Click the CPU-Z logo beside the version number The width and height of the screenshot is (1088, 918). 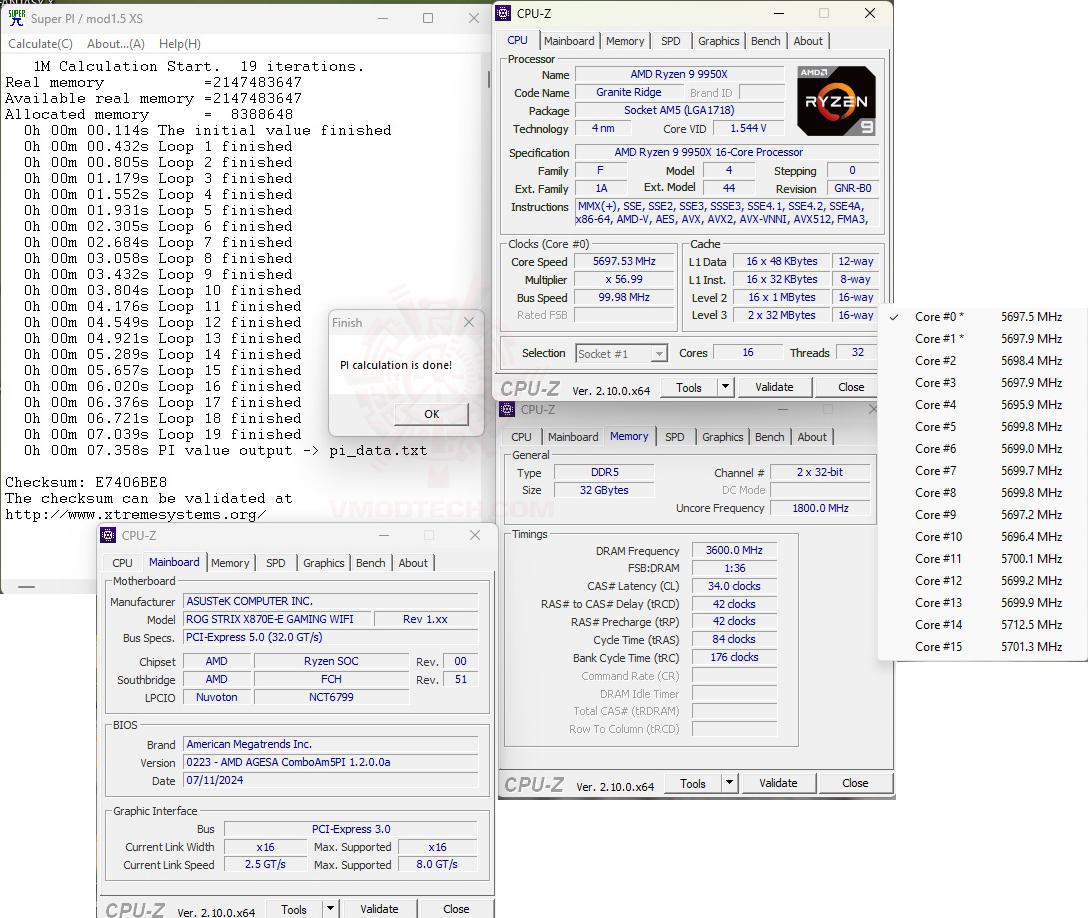pos(532,386)
